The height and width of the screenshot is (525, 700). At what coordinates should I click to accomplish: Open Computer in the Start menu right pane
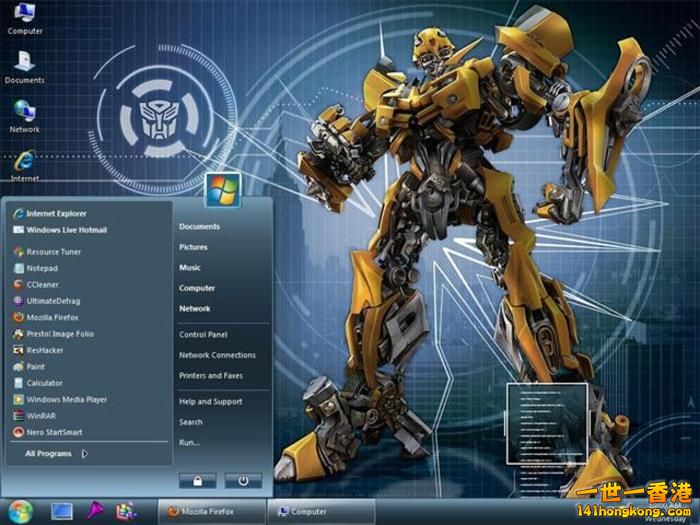point(197,288)
